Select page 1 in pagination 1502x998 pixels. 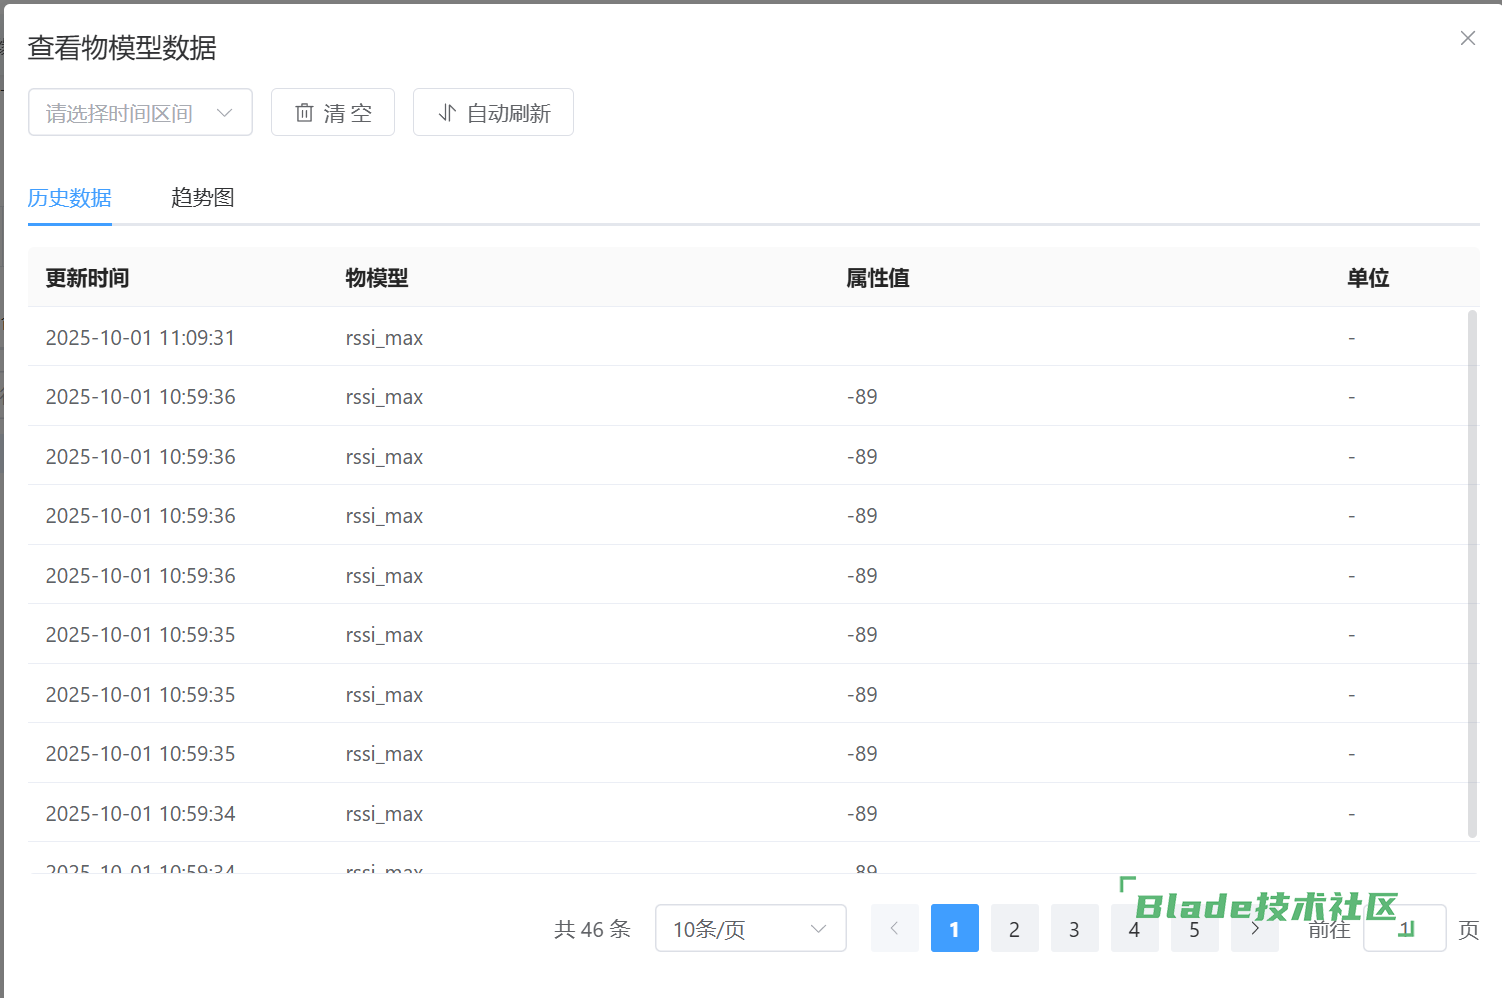coord(954,929)
